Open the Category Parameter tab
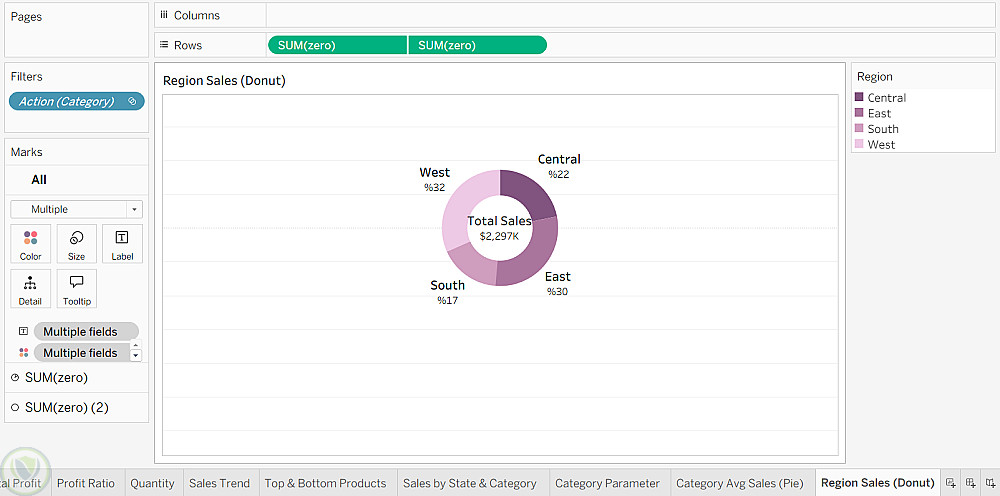Screen dimensions: 1000x496 click(607, 483)
